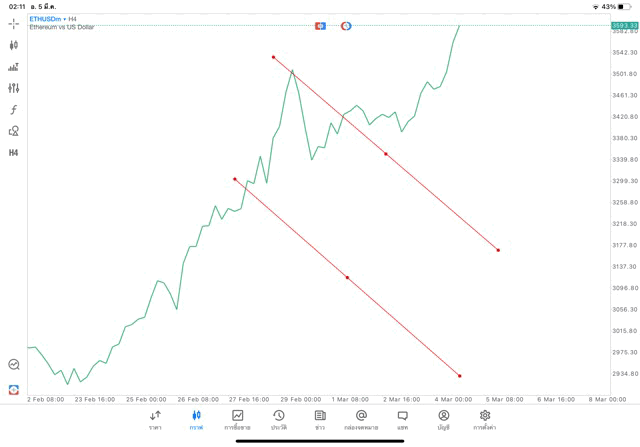
Task: Open the chart chat bubble icon
Action: point(14,365)
